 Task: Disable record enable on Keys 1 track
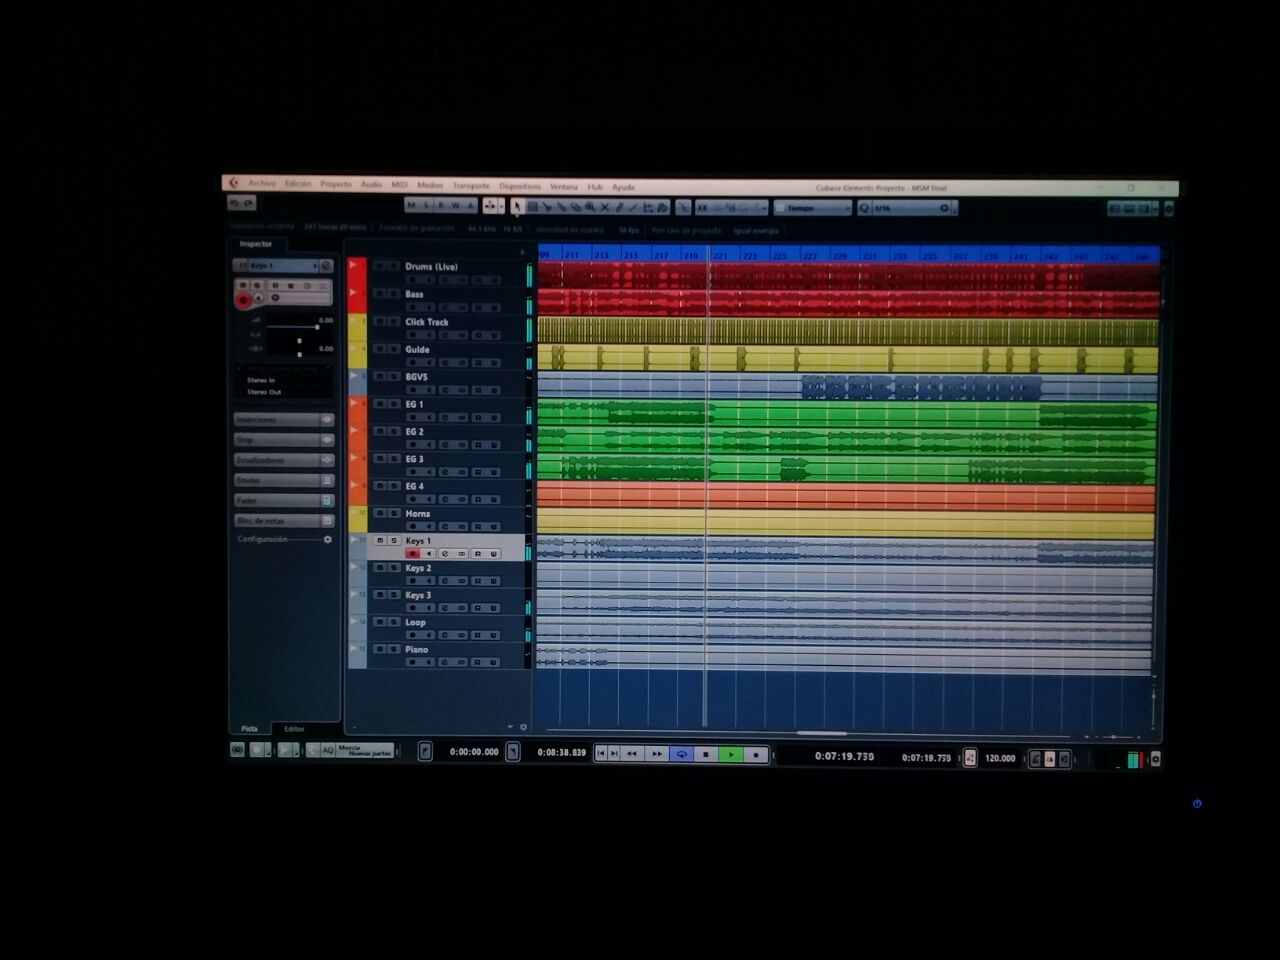pos(412,553)
